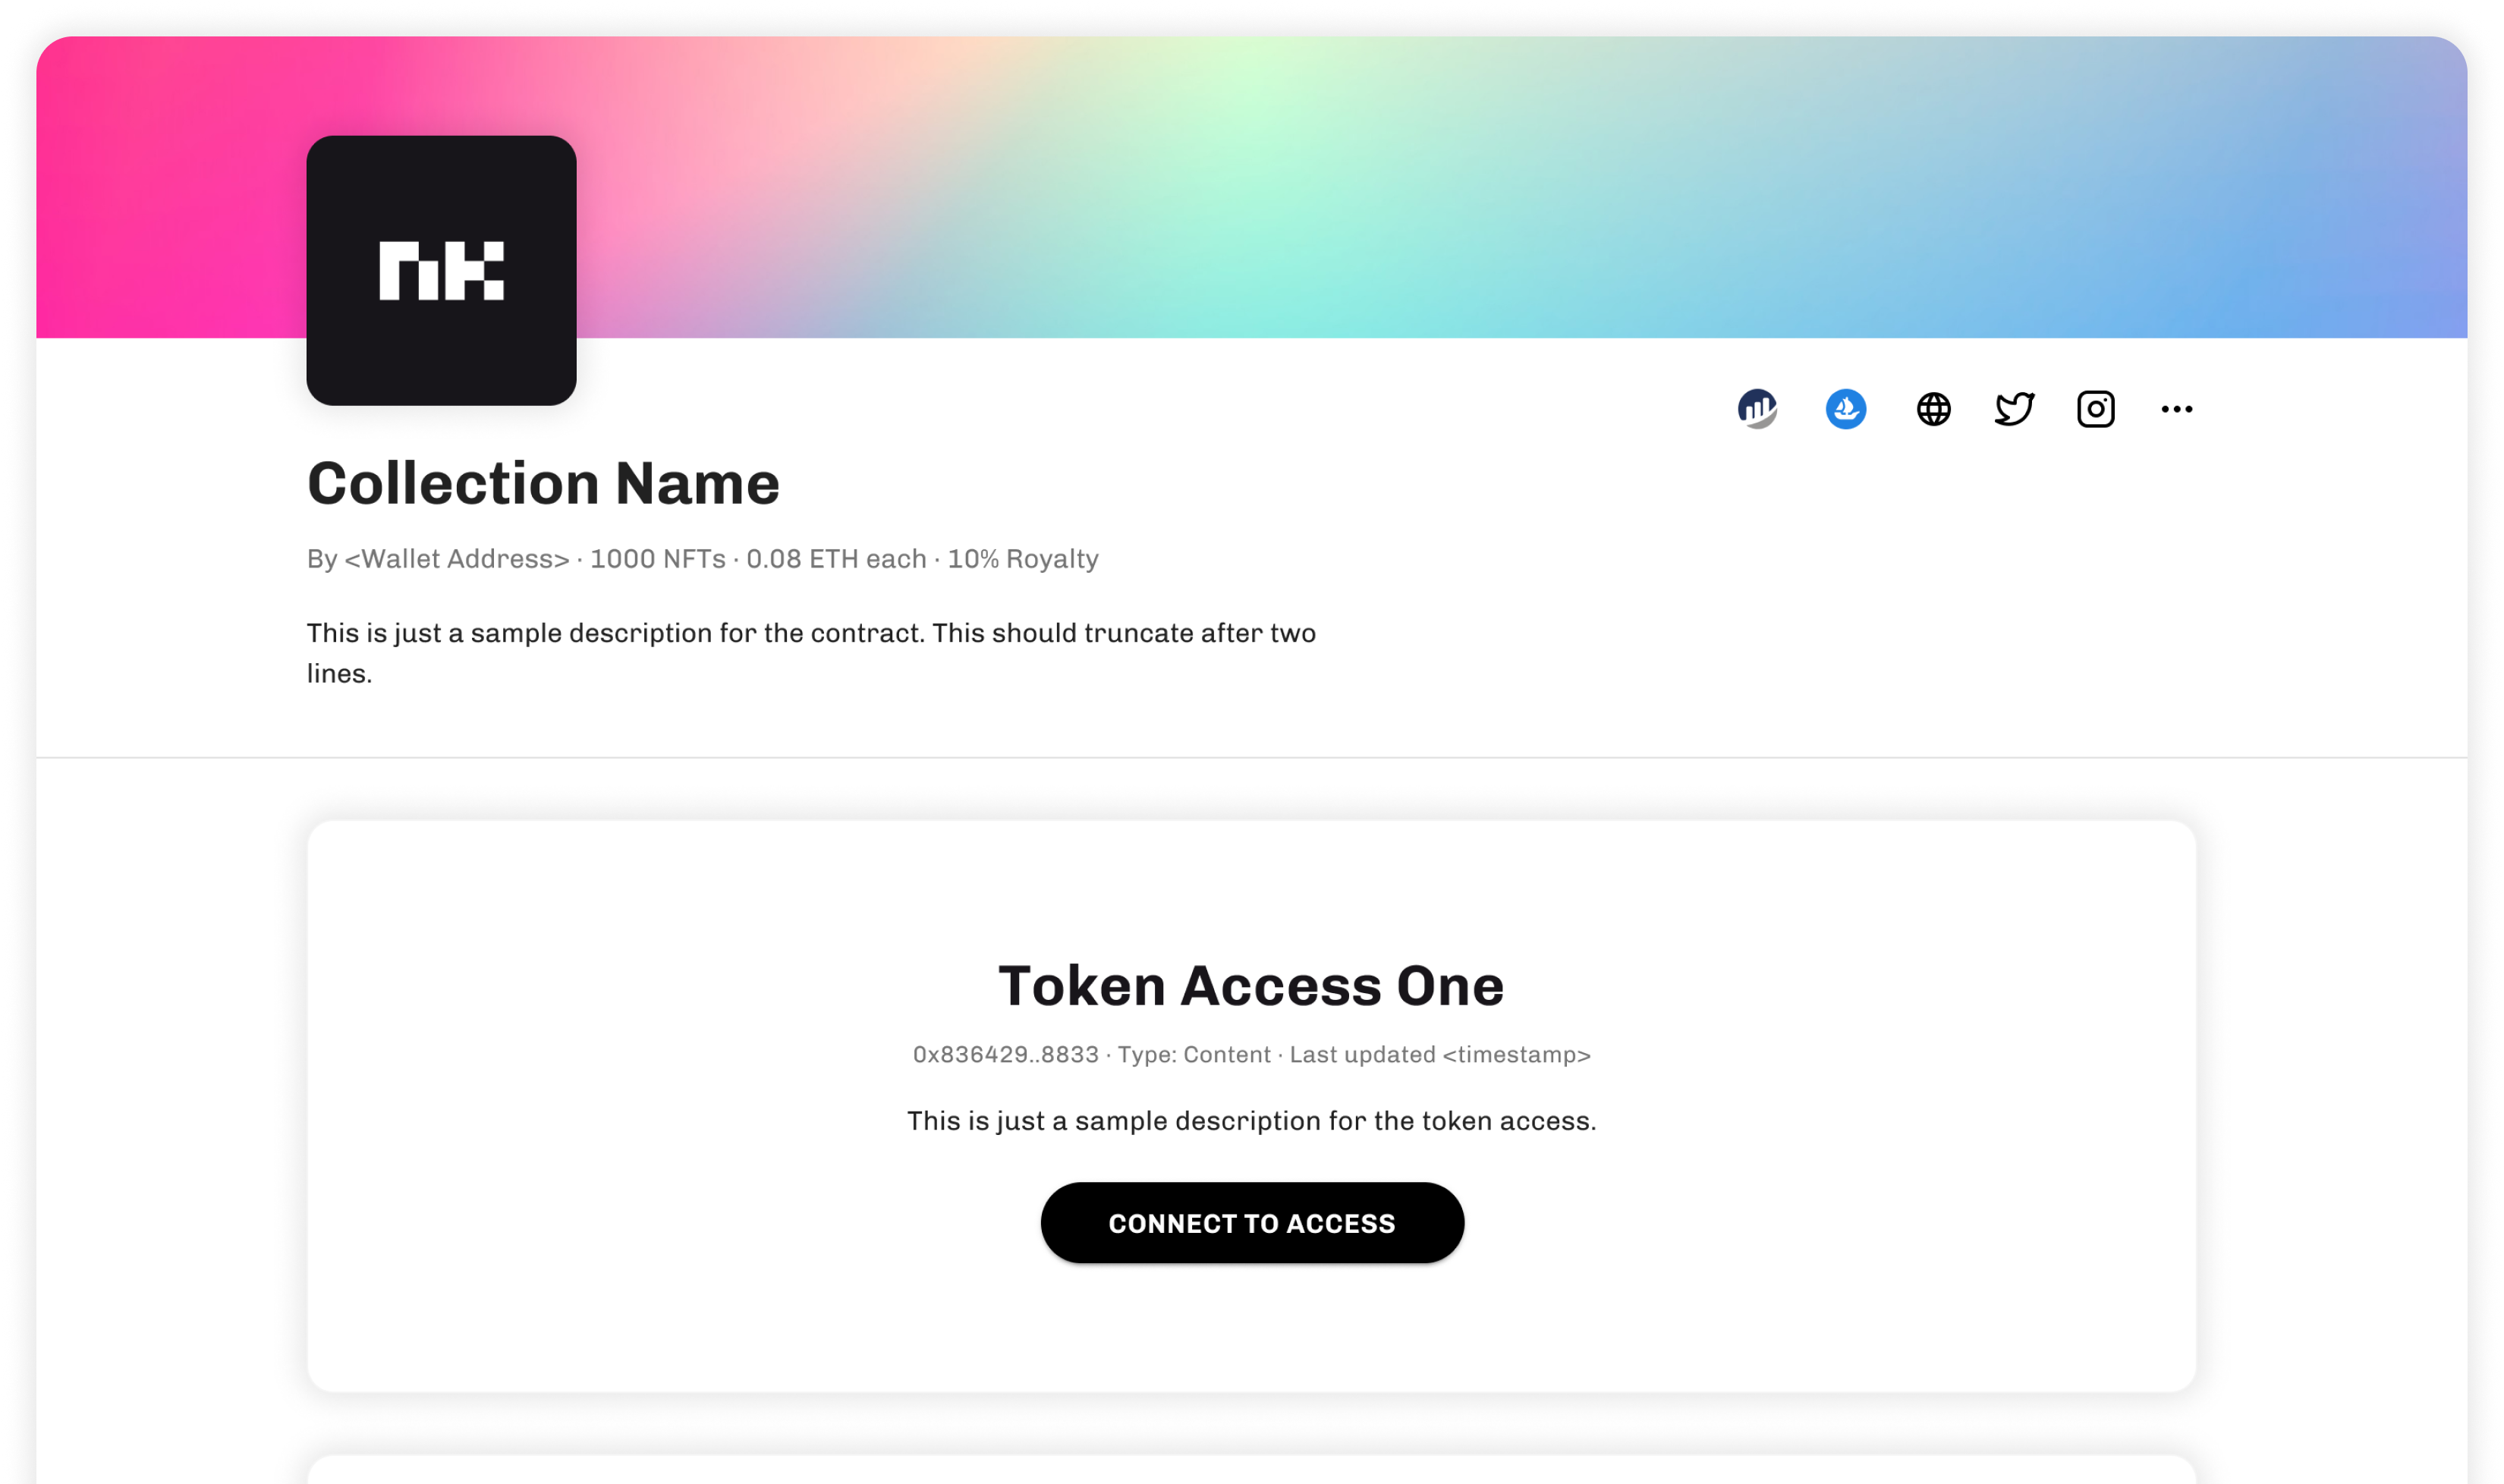Click the collection logo thumbnail
Screen dimensions: 2504x1484
tap(441, 270)
